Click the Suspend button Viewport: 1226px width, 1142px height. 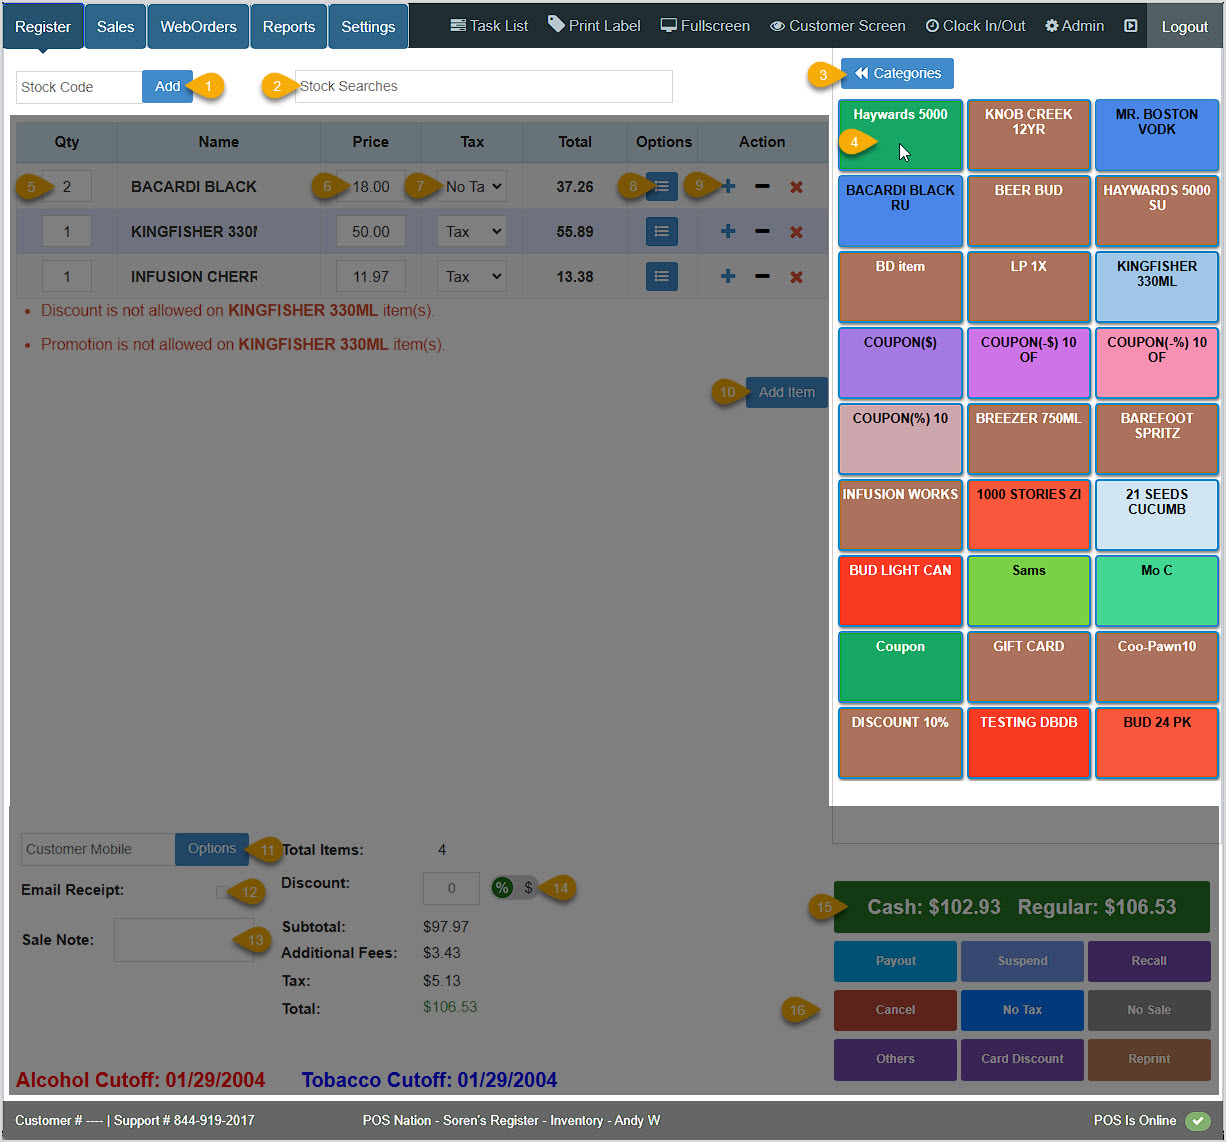1022,961
